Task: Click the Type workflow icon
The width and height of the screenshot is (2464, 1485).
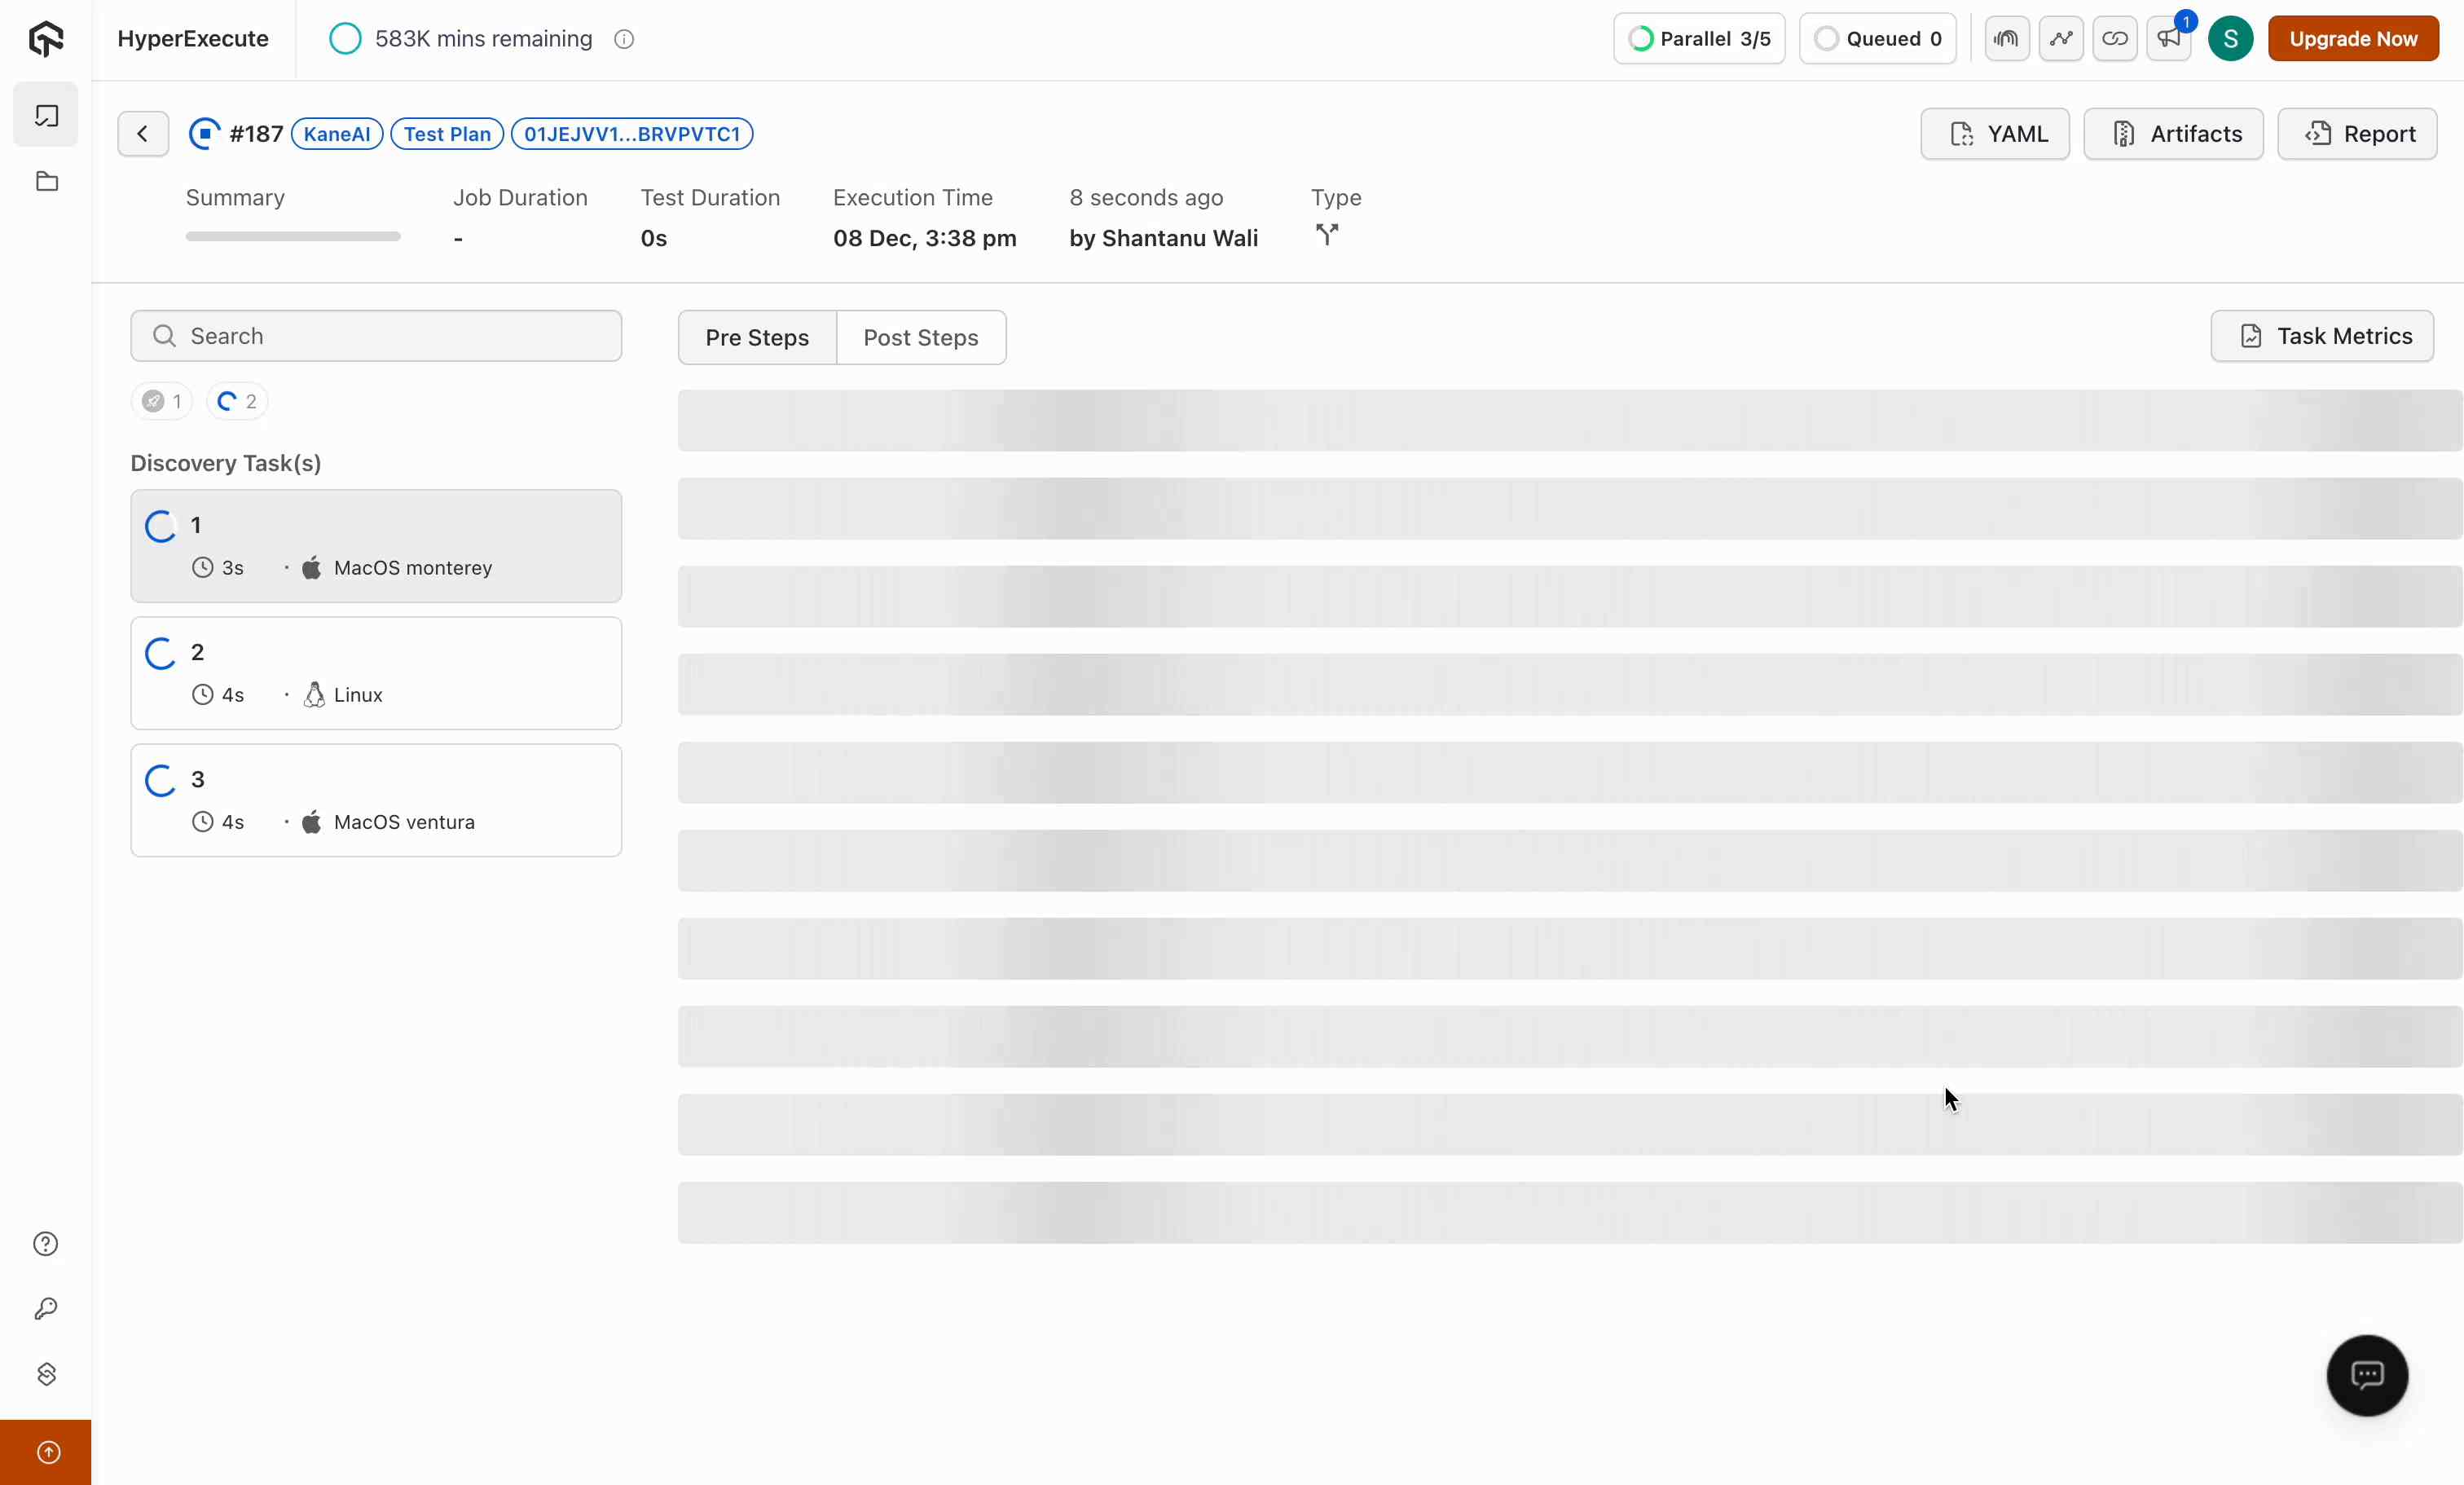Action: click(x=1326, y=235)
